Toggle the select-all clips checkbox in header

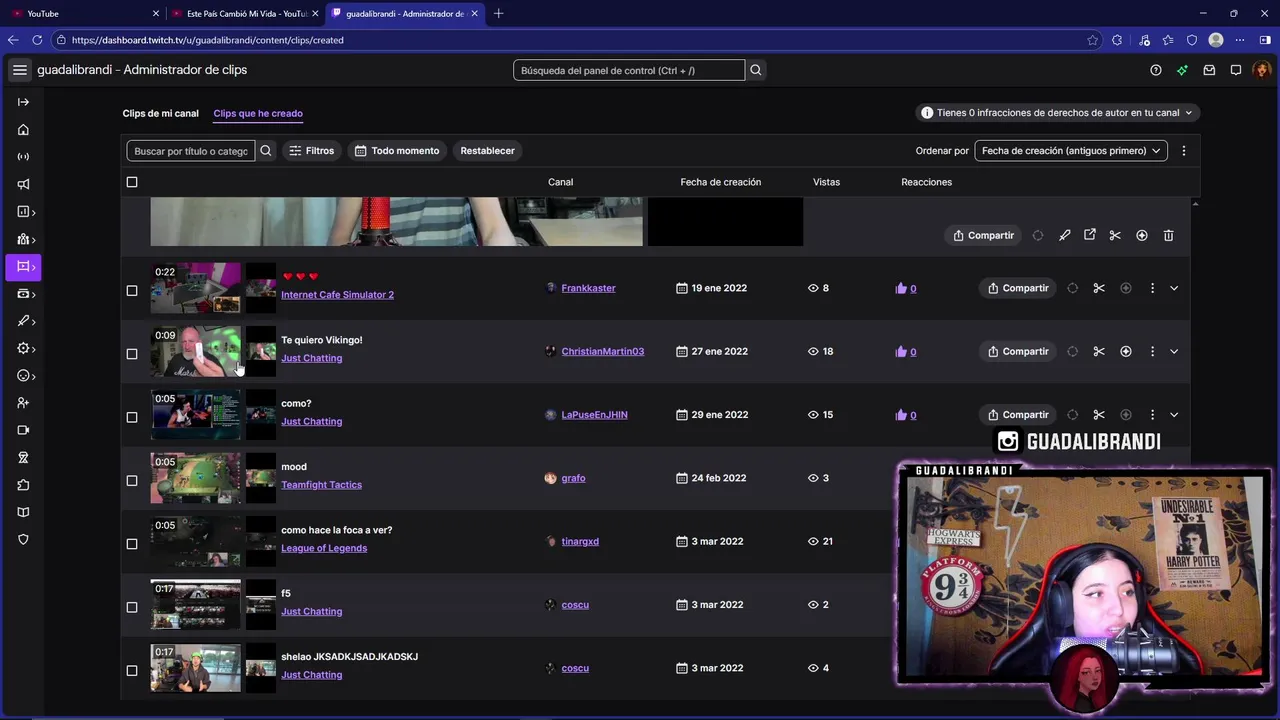pos(132,182)
